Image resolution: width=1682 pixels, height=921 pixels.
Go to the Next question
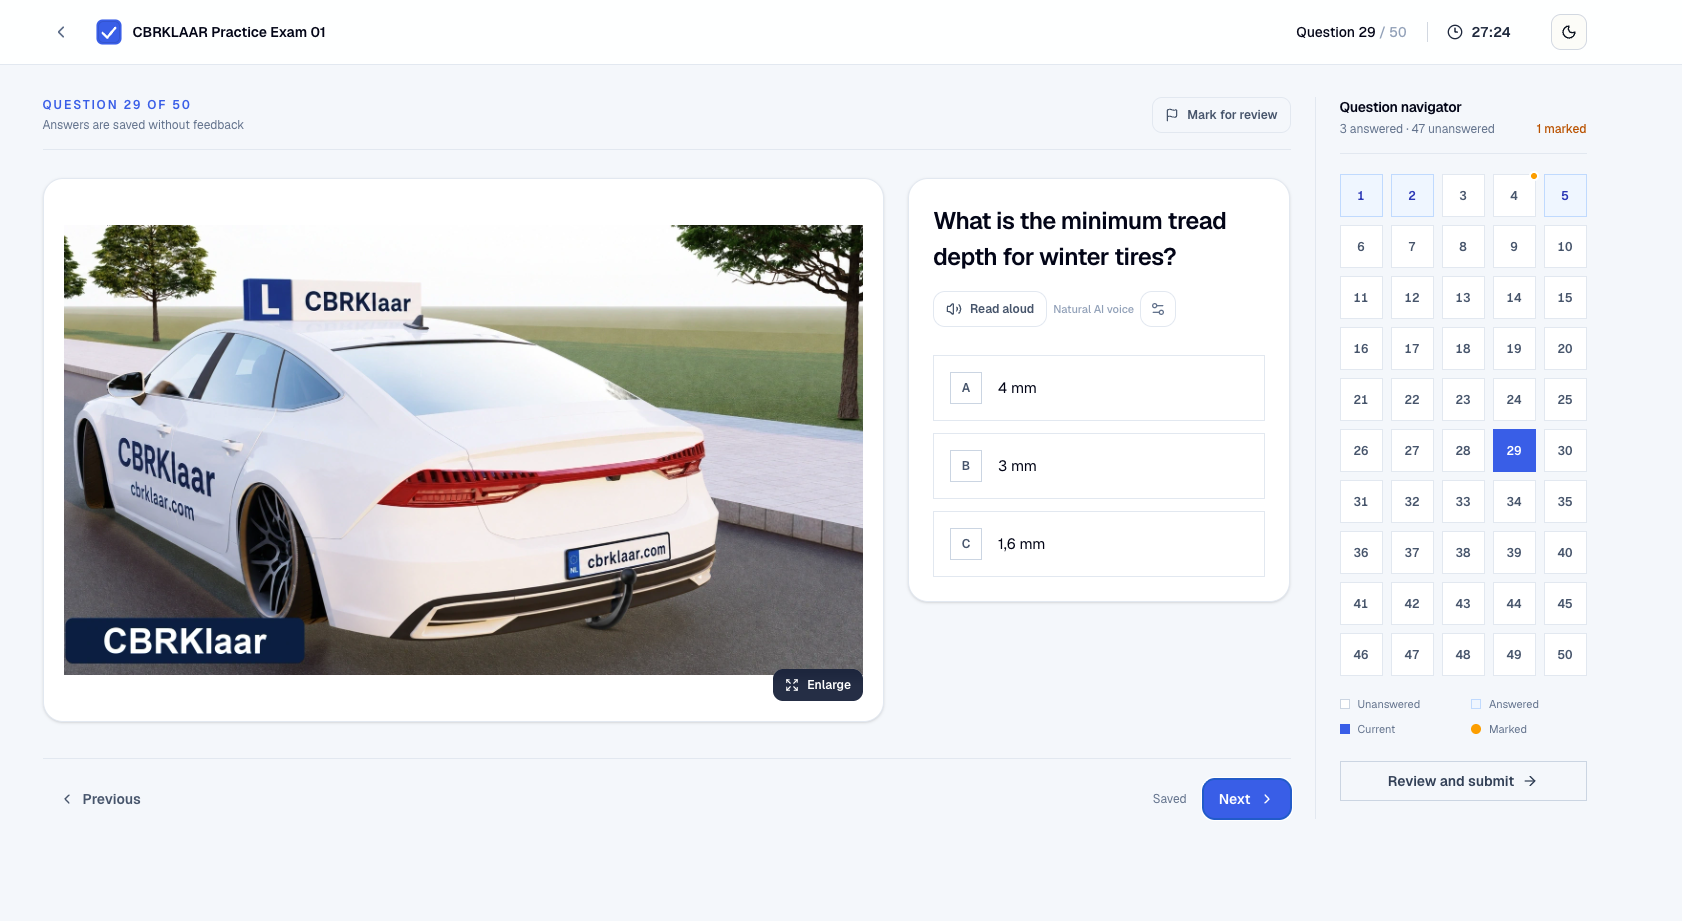click(1246, 799)
